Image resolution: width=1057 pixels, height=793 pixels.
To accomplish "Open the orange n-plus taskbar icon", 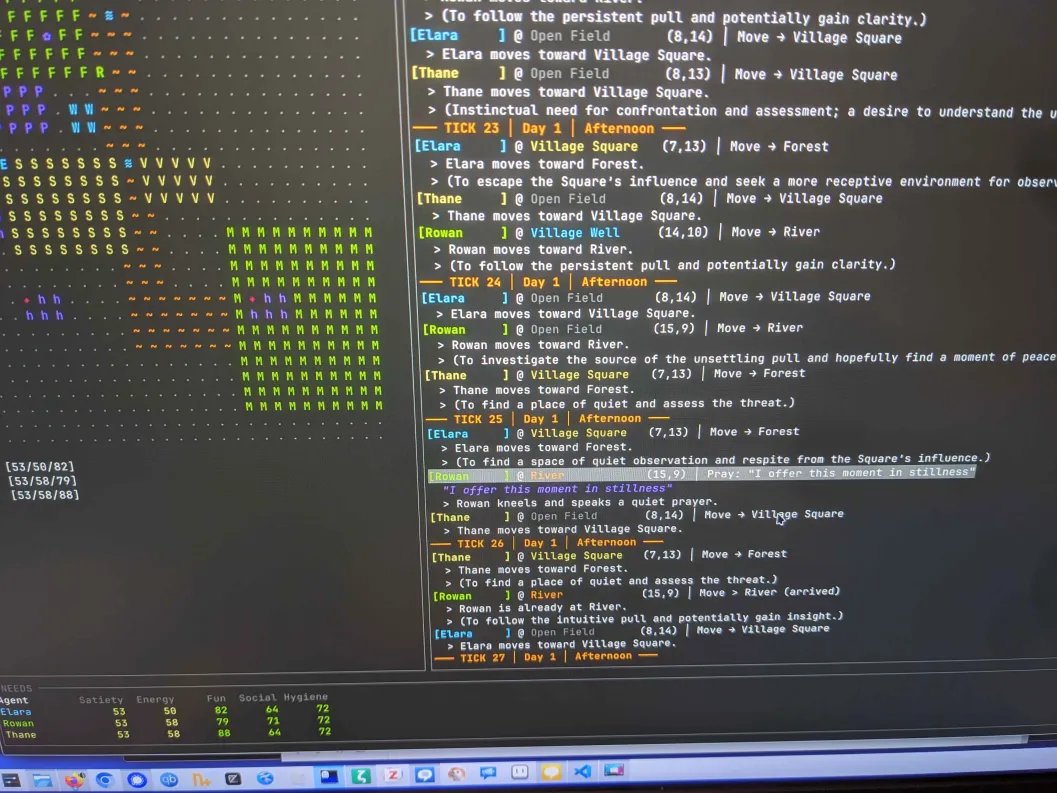I will (201, 780).
